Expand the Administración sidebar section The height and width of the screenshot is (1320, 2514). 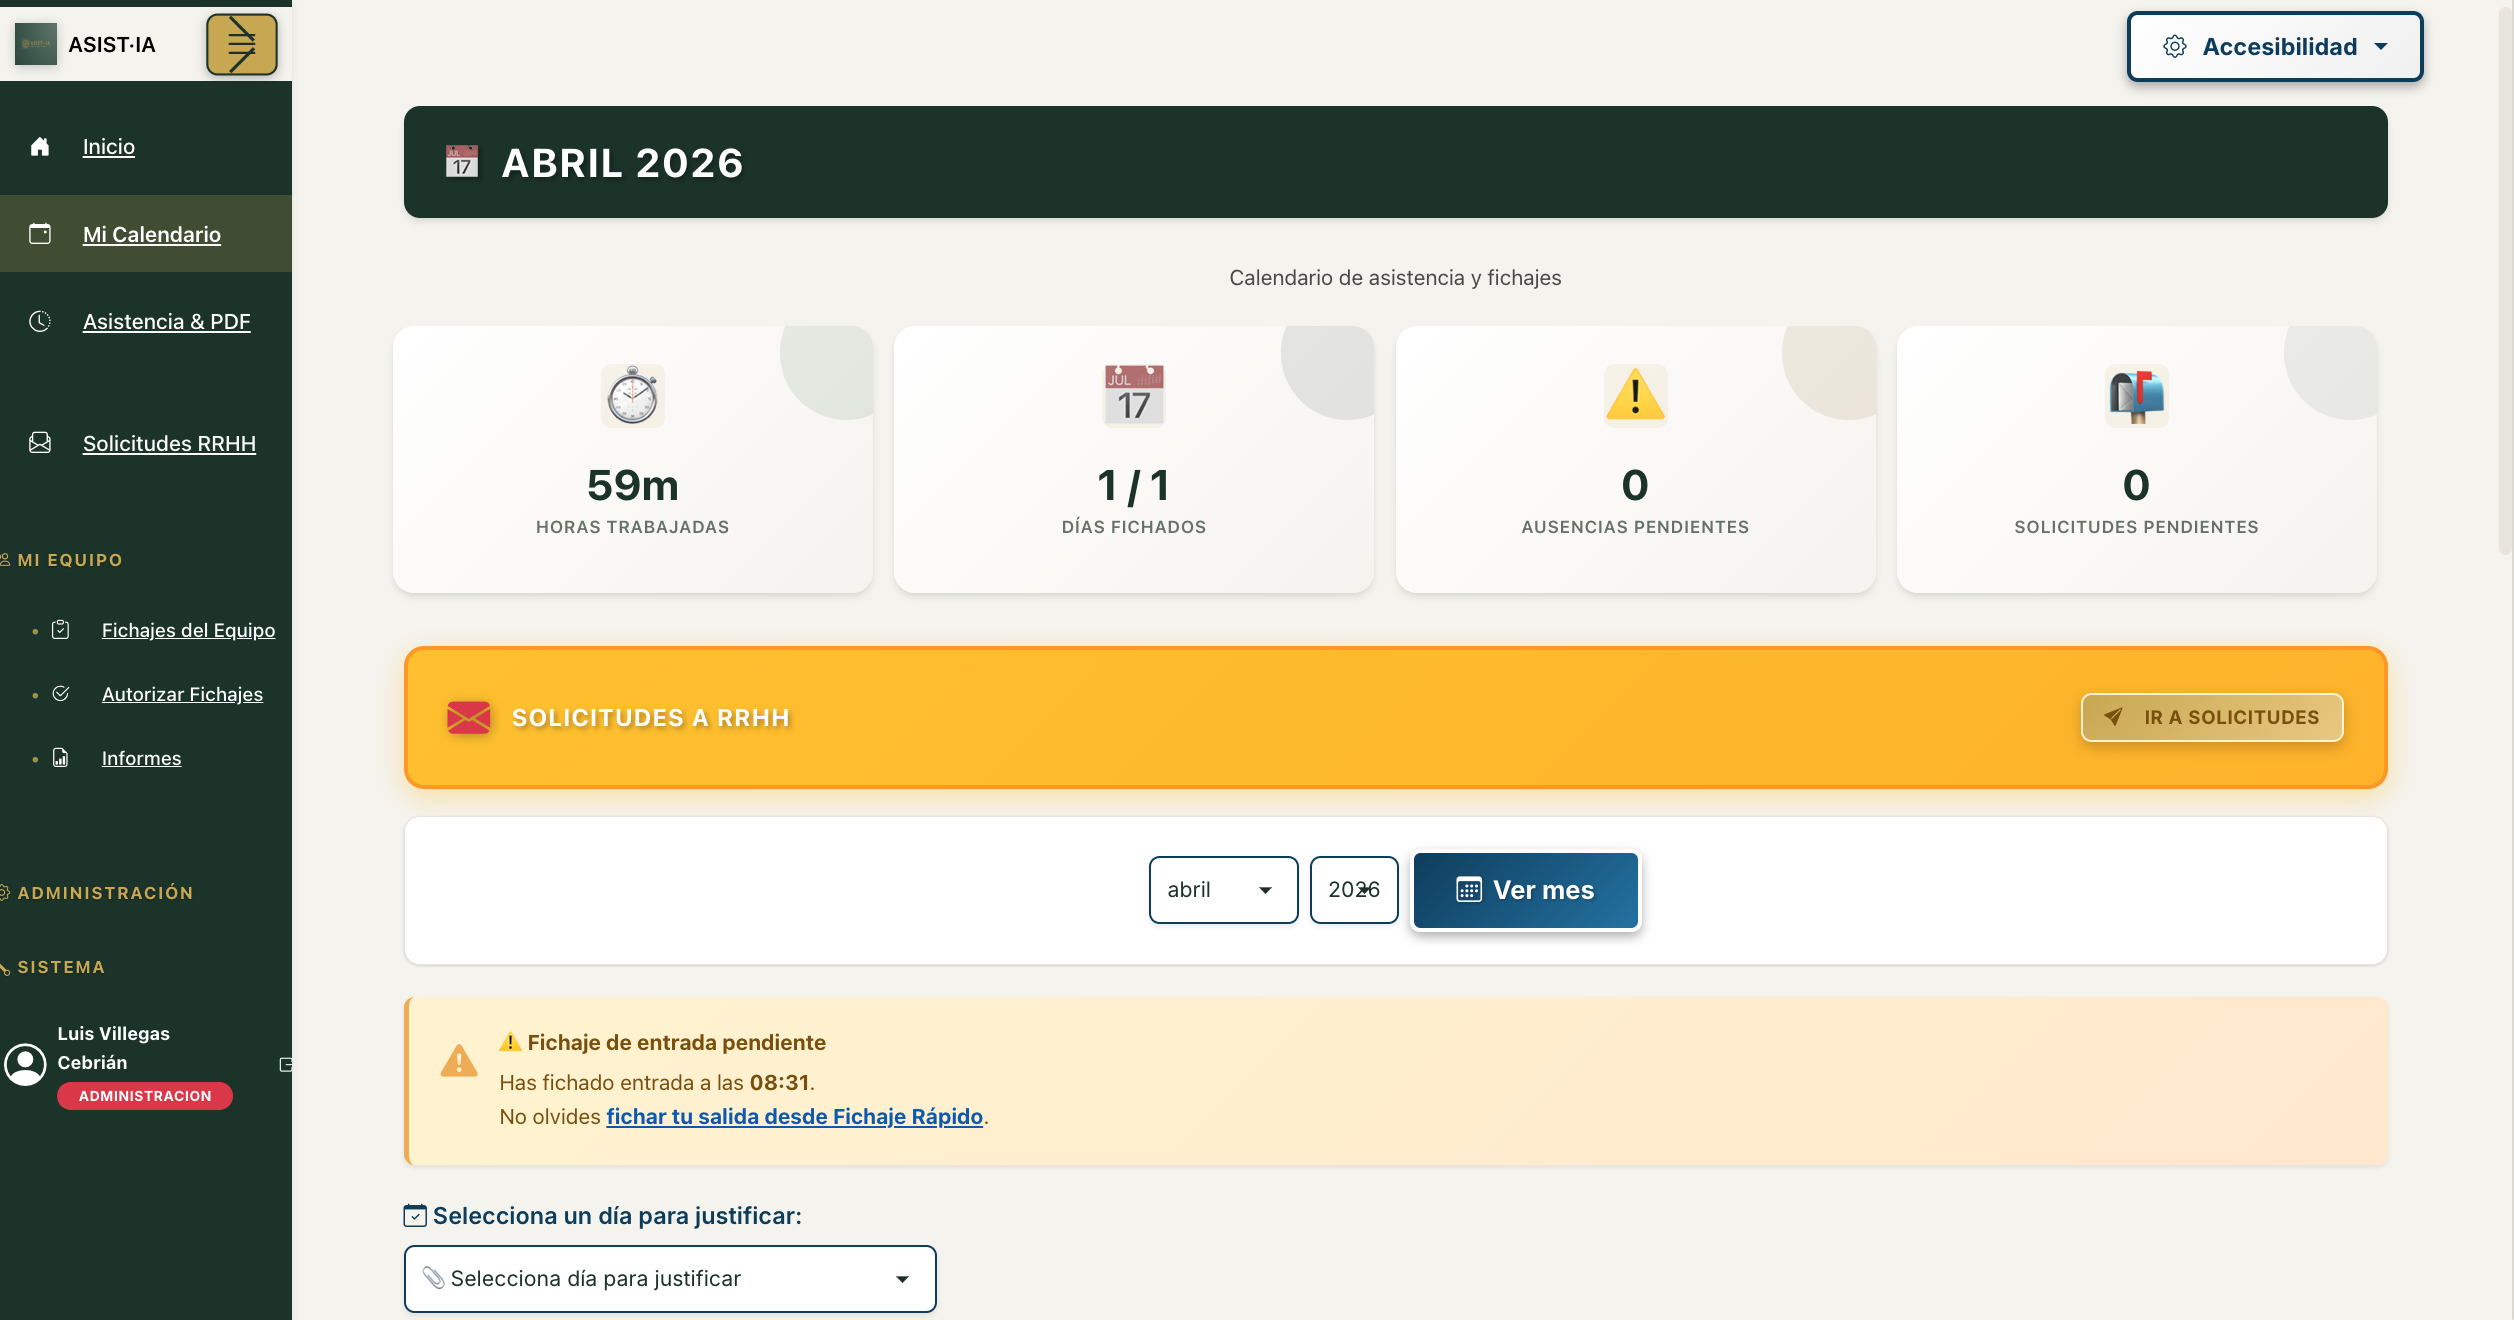click(105, 893)
